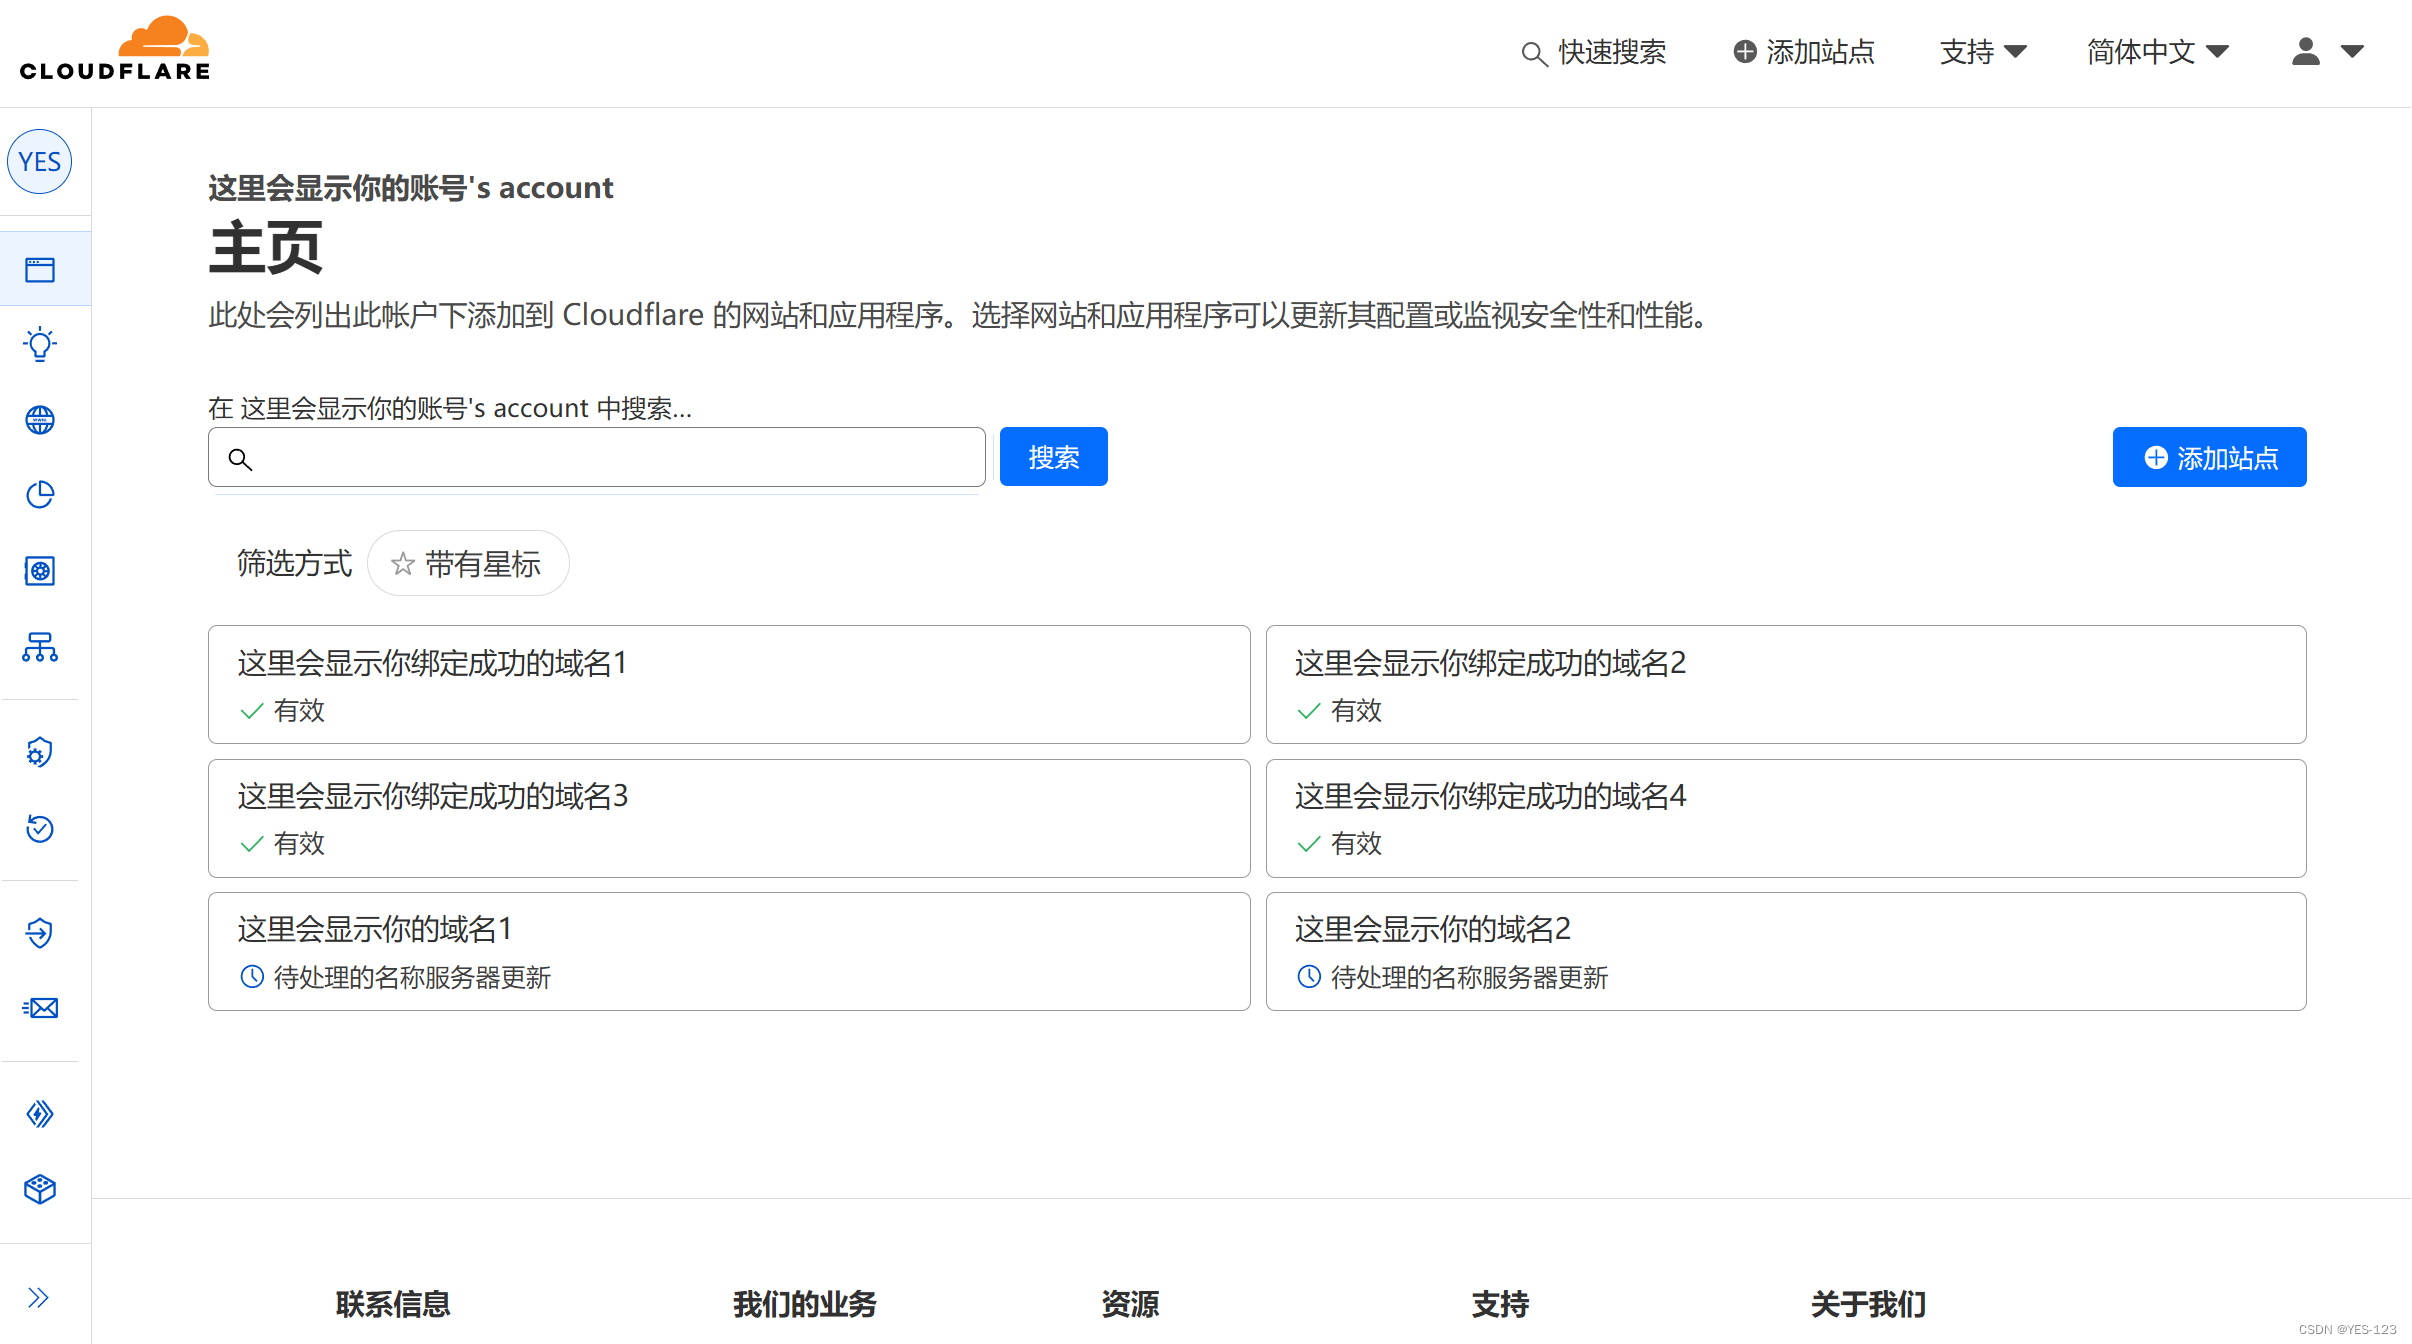
Task: Open the pie chart analytics icon
Action: [x=40, y=495]
